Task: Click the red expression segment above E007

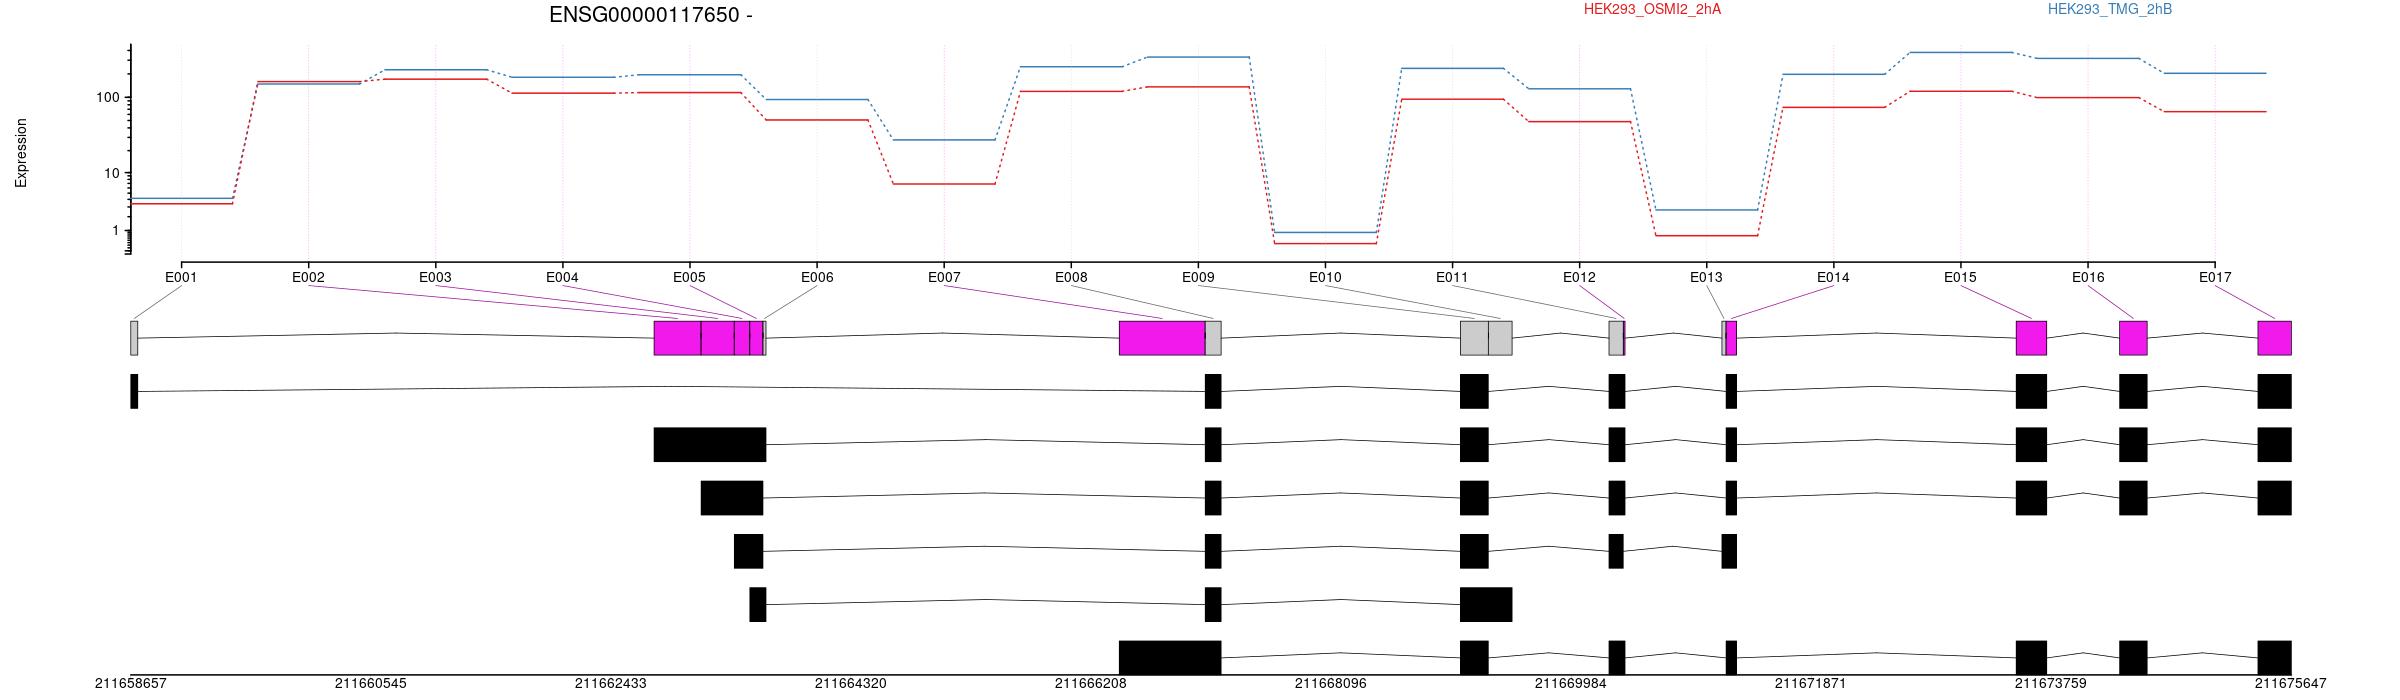Action: (944, 184)
